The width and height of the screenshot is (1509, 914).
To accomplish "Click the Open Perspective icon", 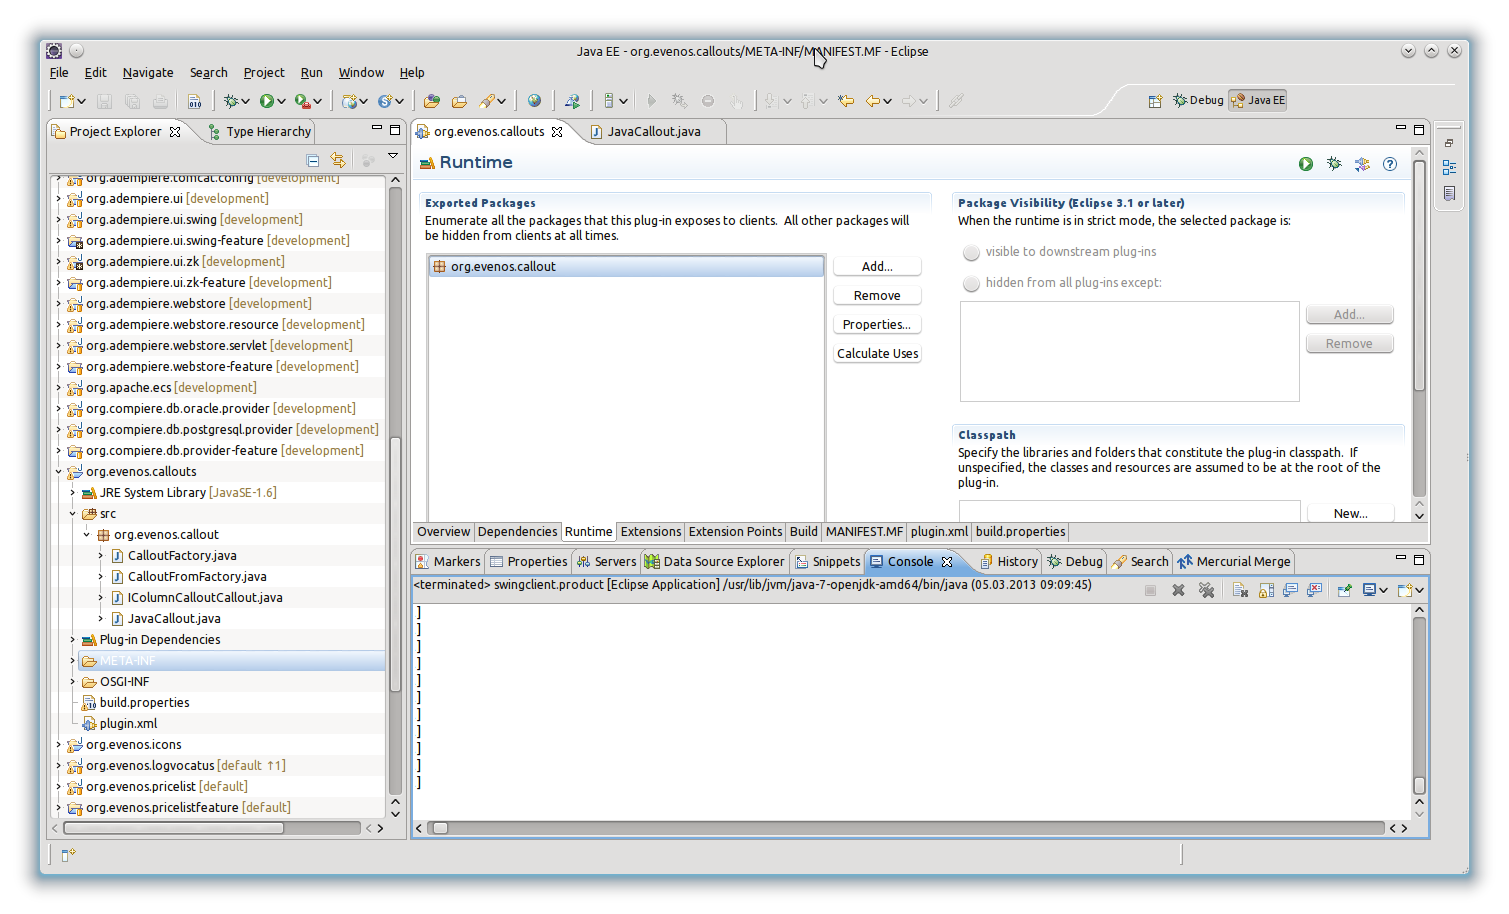I will (x=1155, y=100).
